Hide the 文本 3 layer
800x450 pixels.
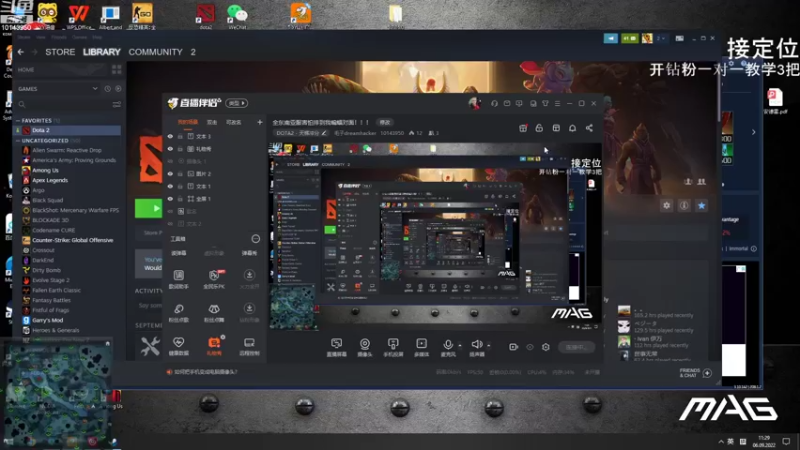click(170, 137)
